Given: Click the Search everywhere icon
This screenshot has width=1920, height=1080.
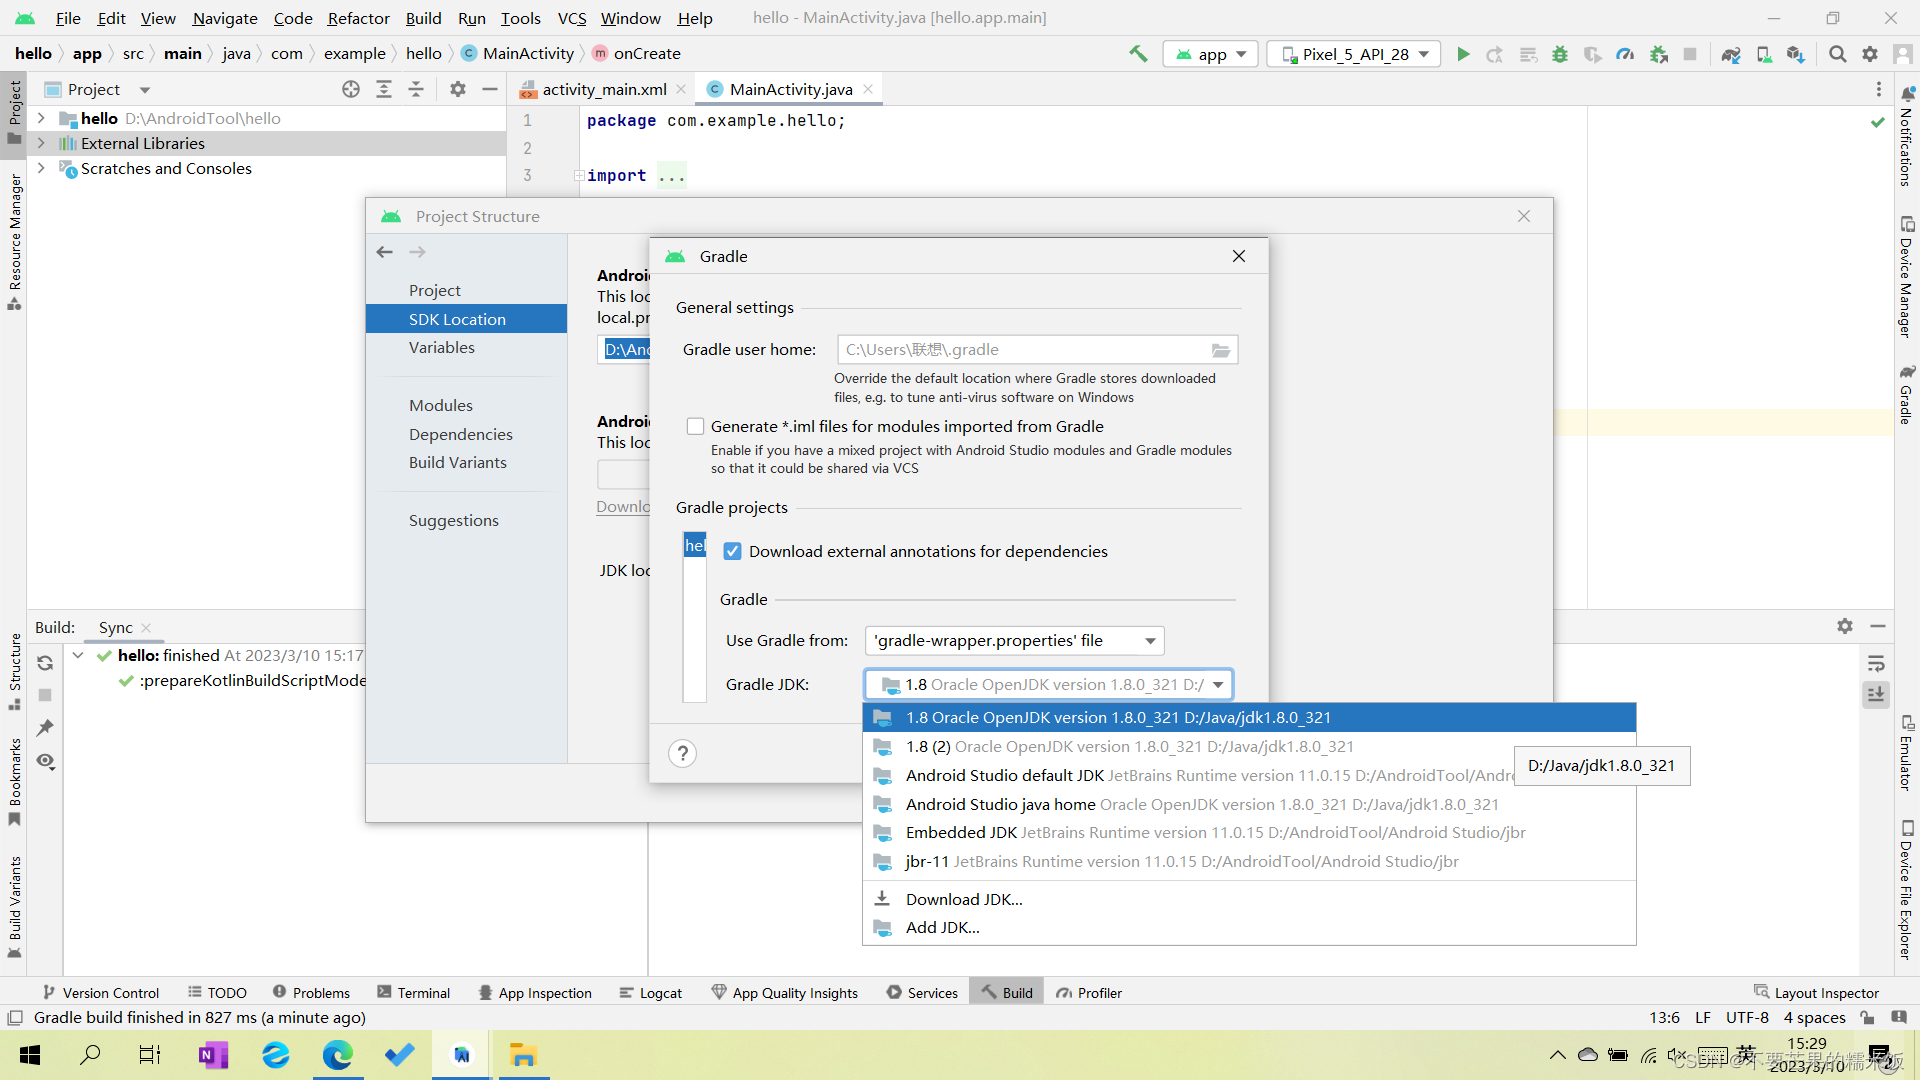Looking at the screenshot, I should pyautogui.click(x=1837, y=54).
